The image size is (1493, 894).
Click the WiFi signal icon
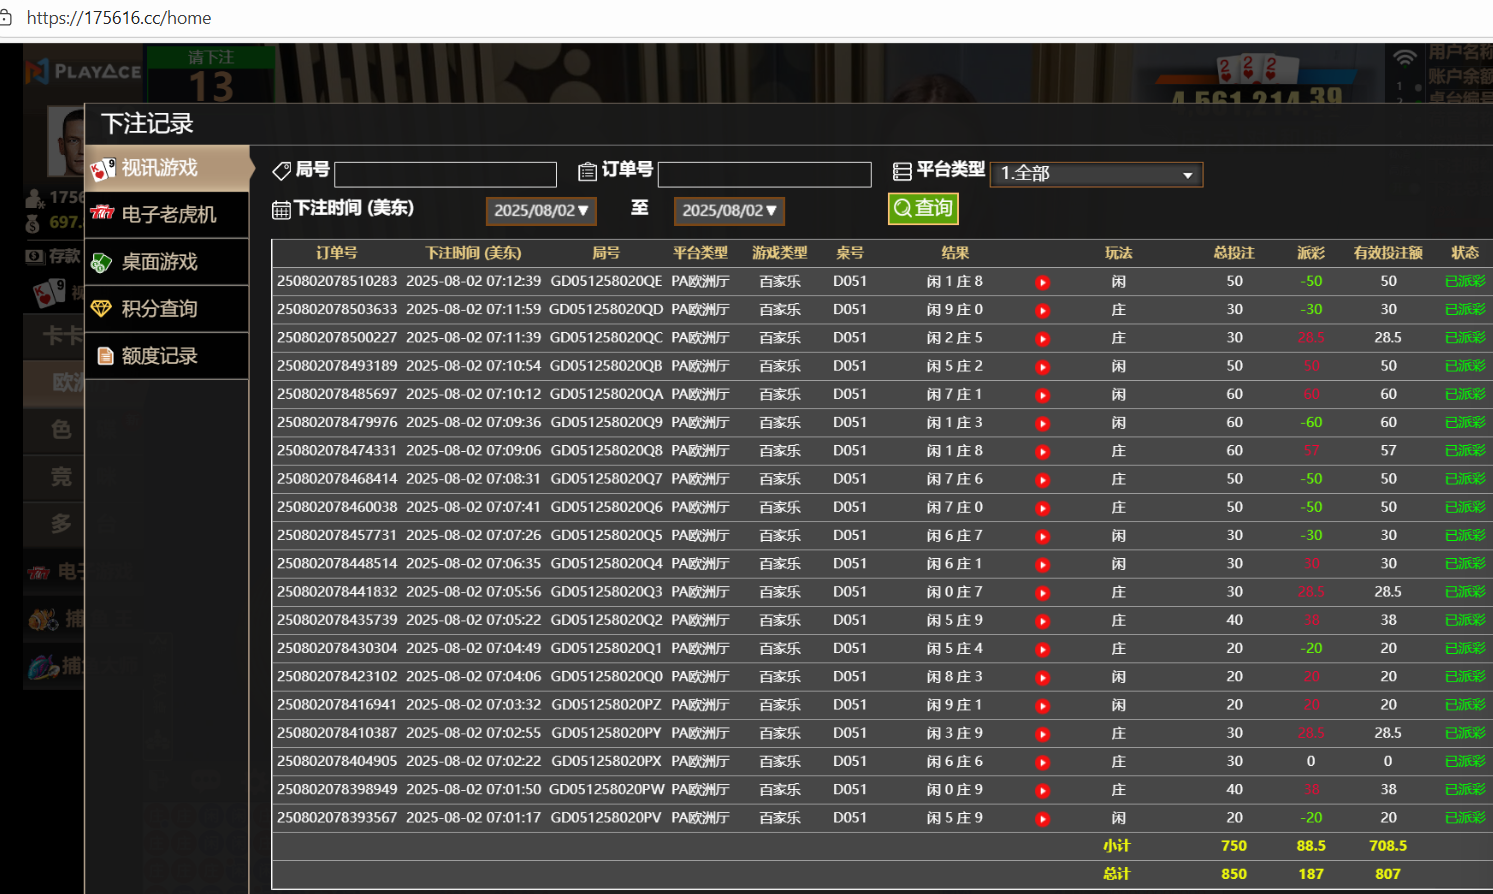coord(1404,58)
